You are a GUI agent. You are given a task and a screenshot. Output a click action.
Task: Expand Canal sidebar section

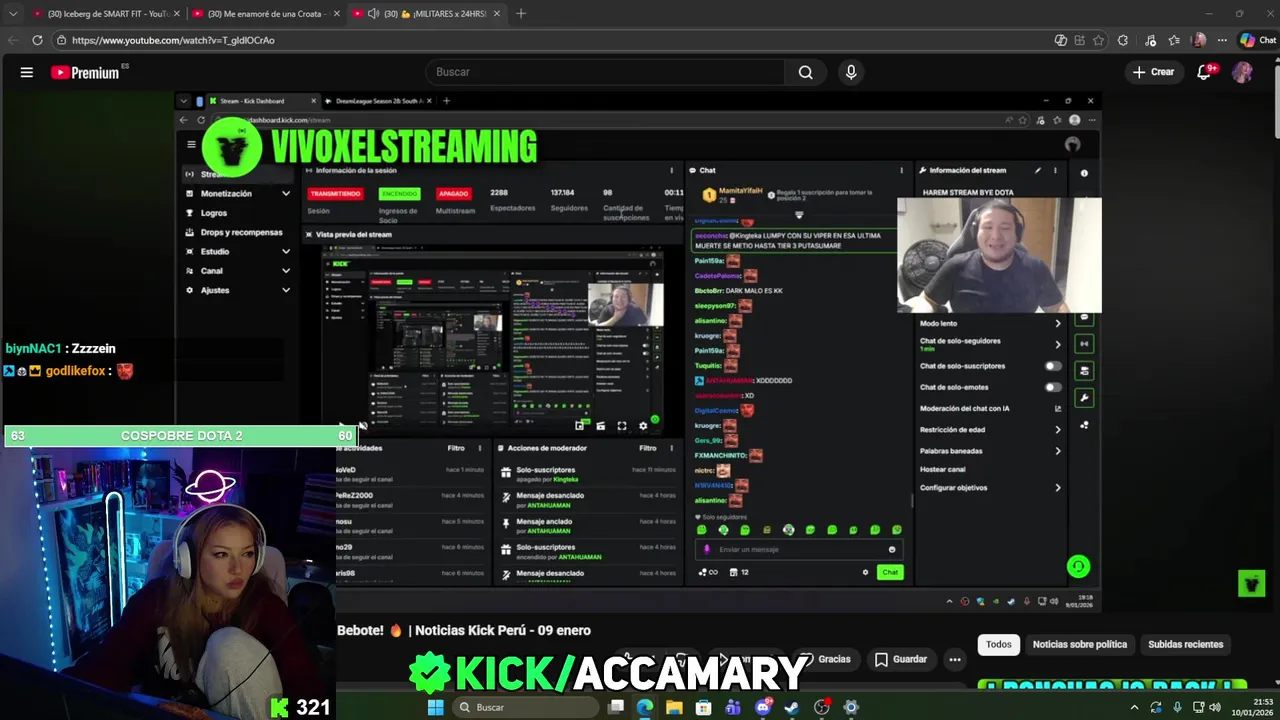(x=285, y=271)
